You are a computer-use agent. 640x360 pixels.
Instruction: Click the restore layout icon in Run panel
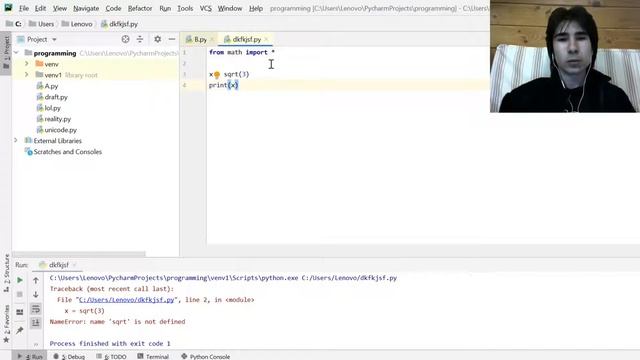[x=20, y=312]
